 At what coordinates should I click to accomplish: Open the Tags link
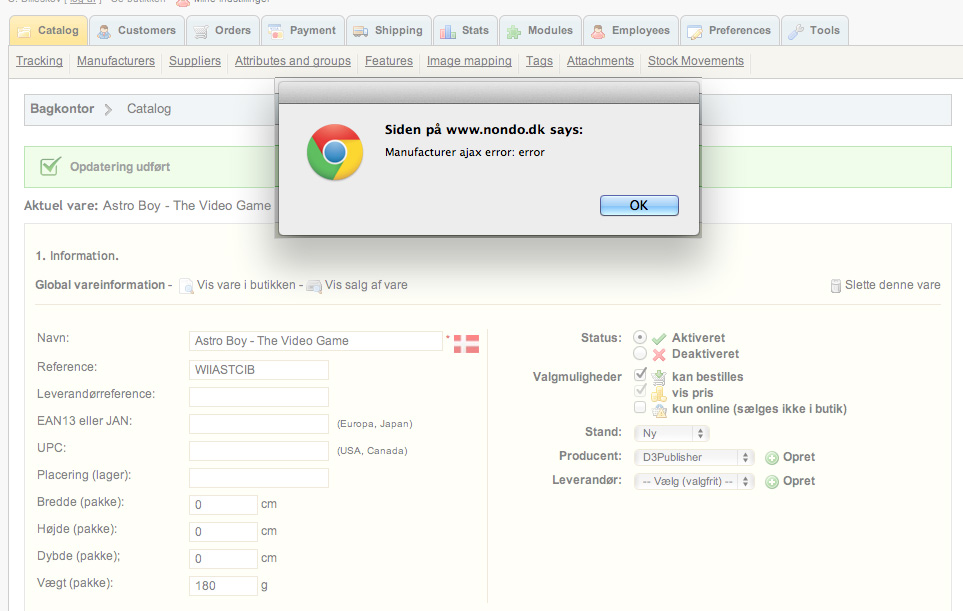pyautogui.click(x=539, y=61)
